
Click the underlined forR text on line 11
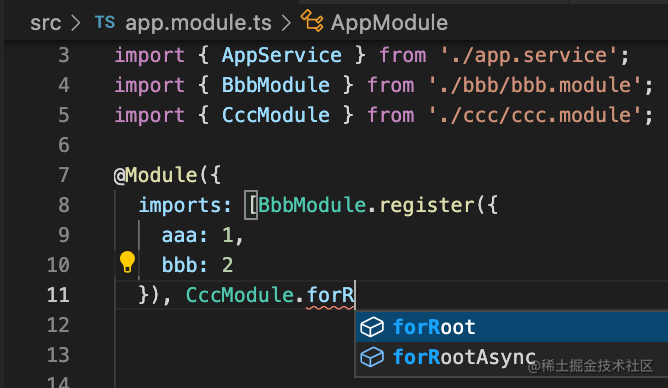[330, 295]
